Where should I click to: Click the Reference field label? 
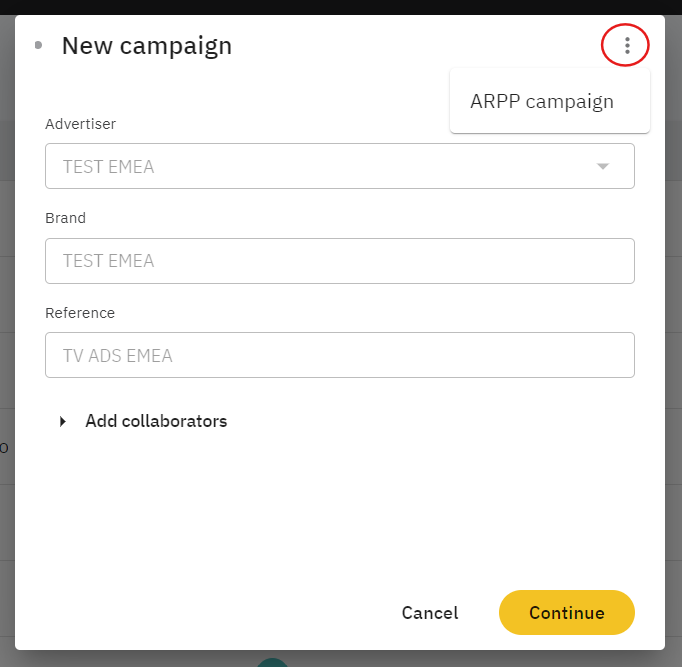pyautogui.click(x=80, y=312)
